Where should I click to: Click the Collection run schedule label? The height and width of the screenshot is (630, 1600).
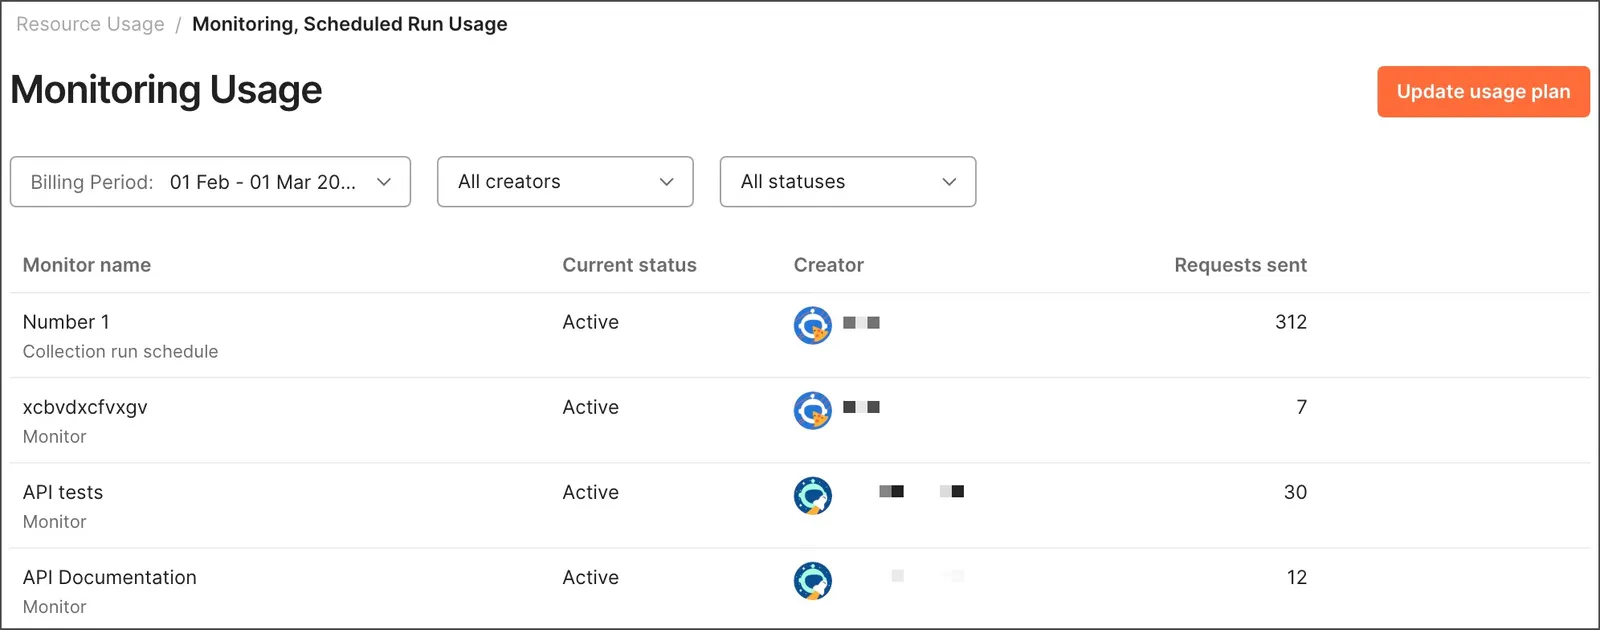pyautogui.click(x=120, y=351)
